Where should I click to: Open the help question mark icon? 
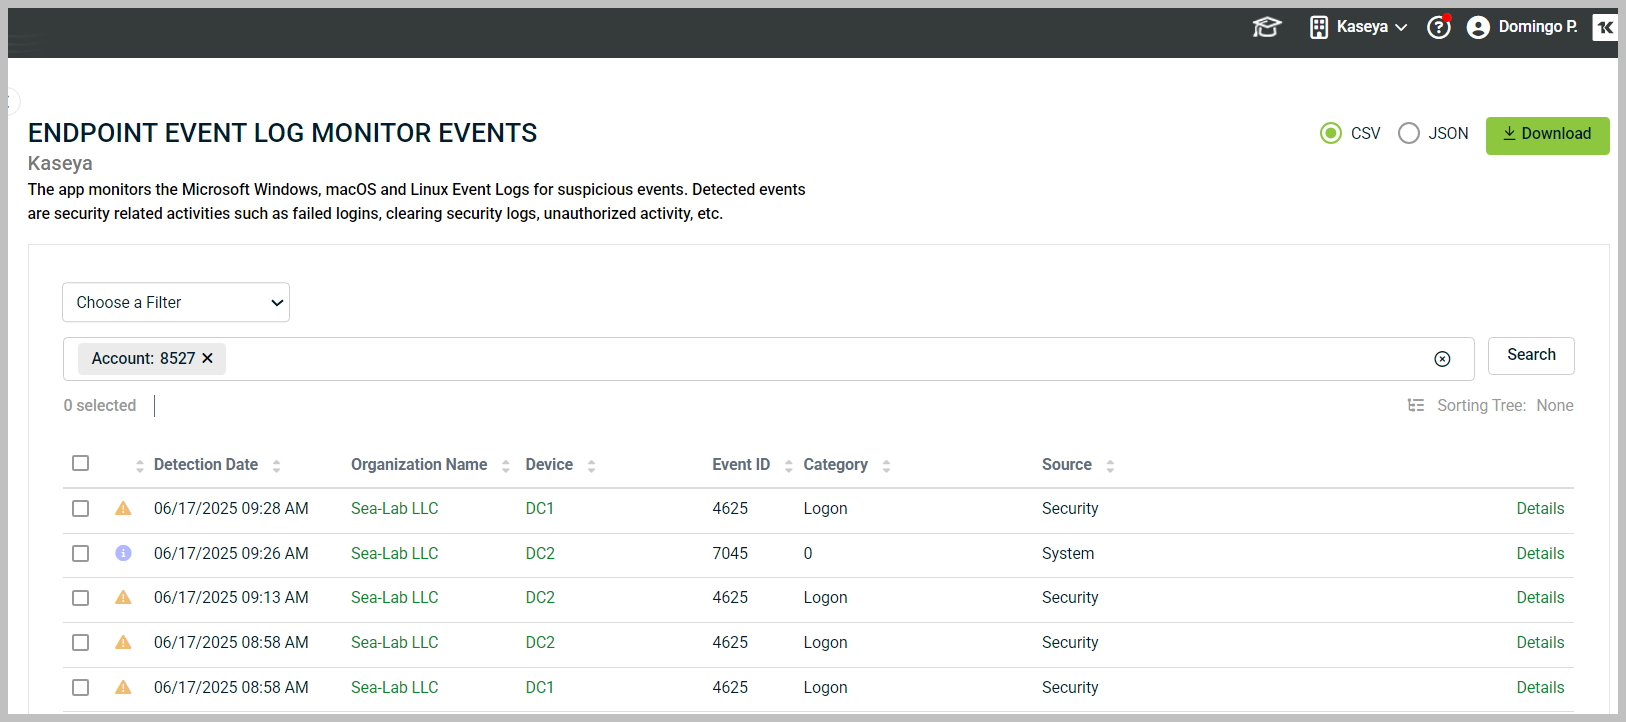[1439, 27]
